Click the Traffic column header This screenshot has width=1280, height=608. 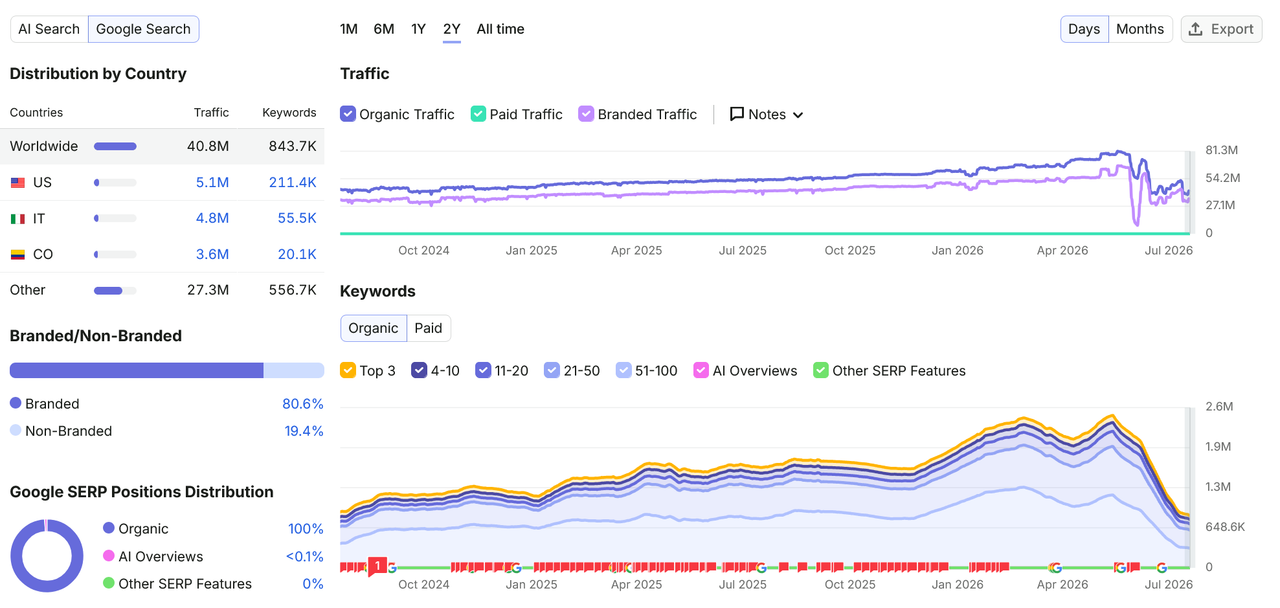click(211, 113)
